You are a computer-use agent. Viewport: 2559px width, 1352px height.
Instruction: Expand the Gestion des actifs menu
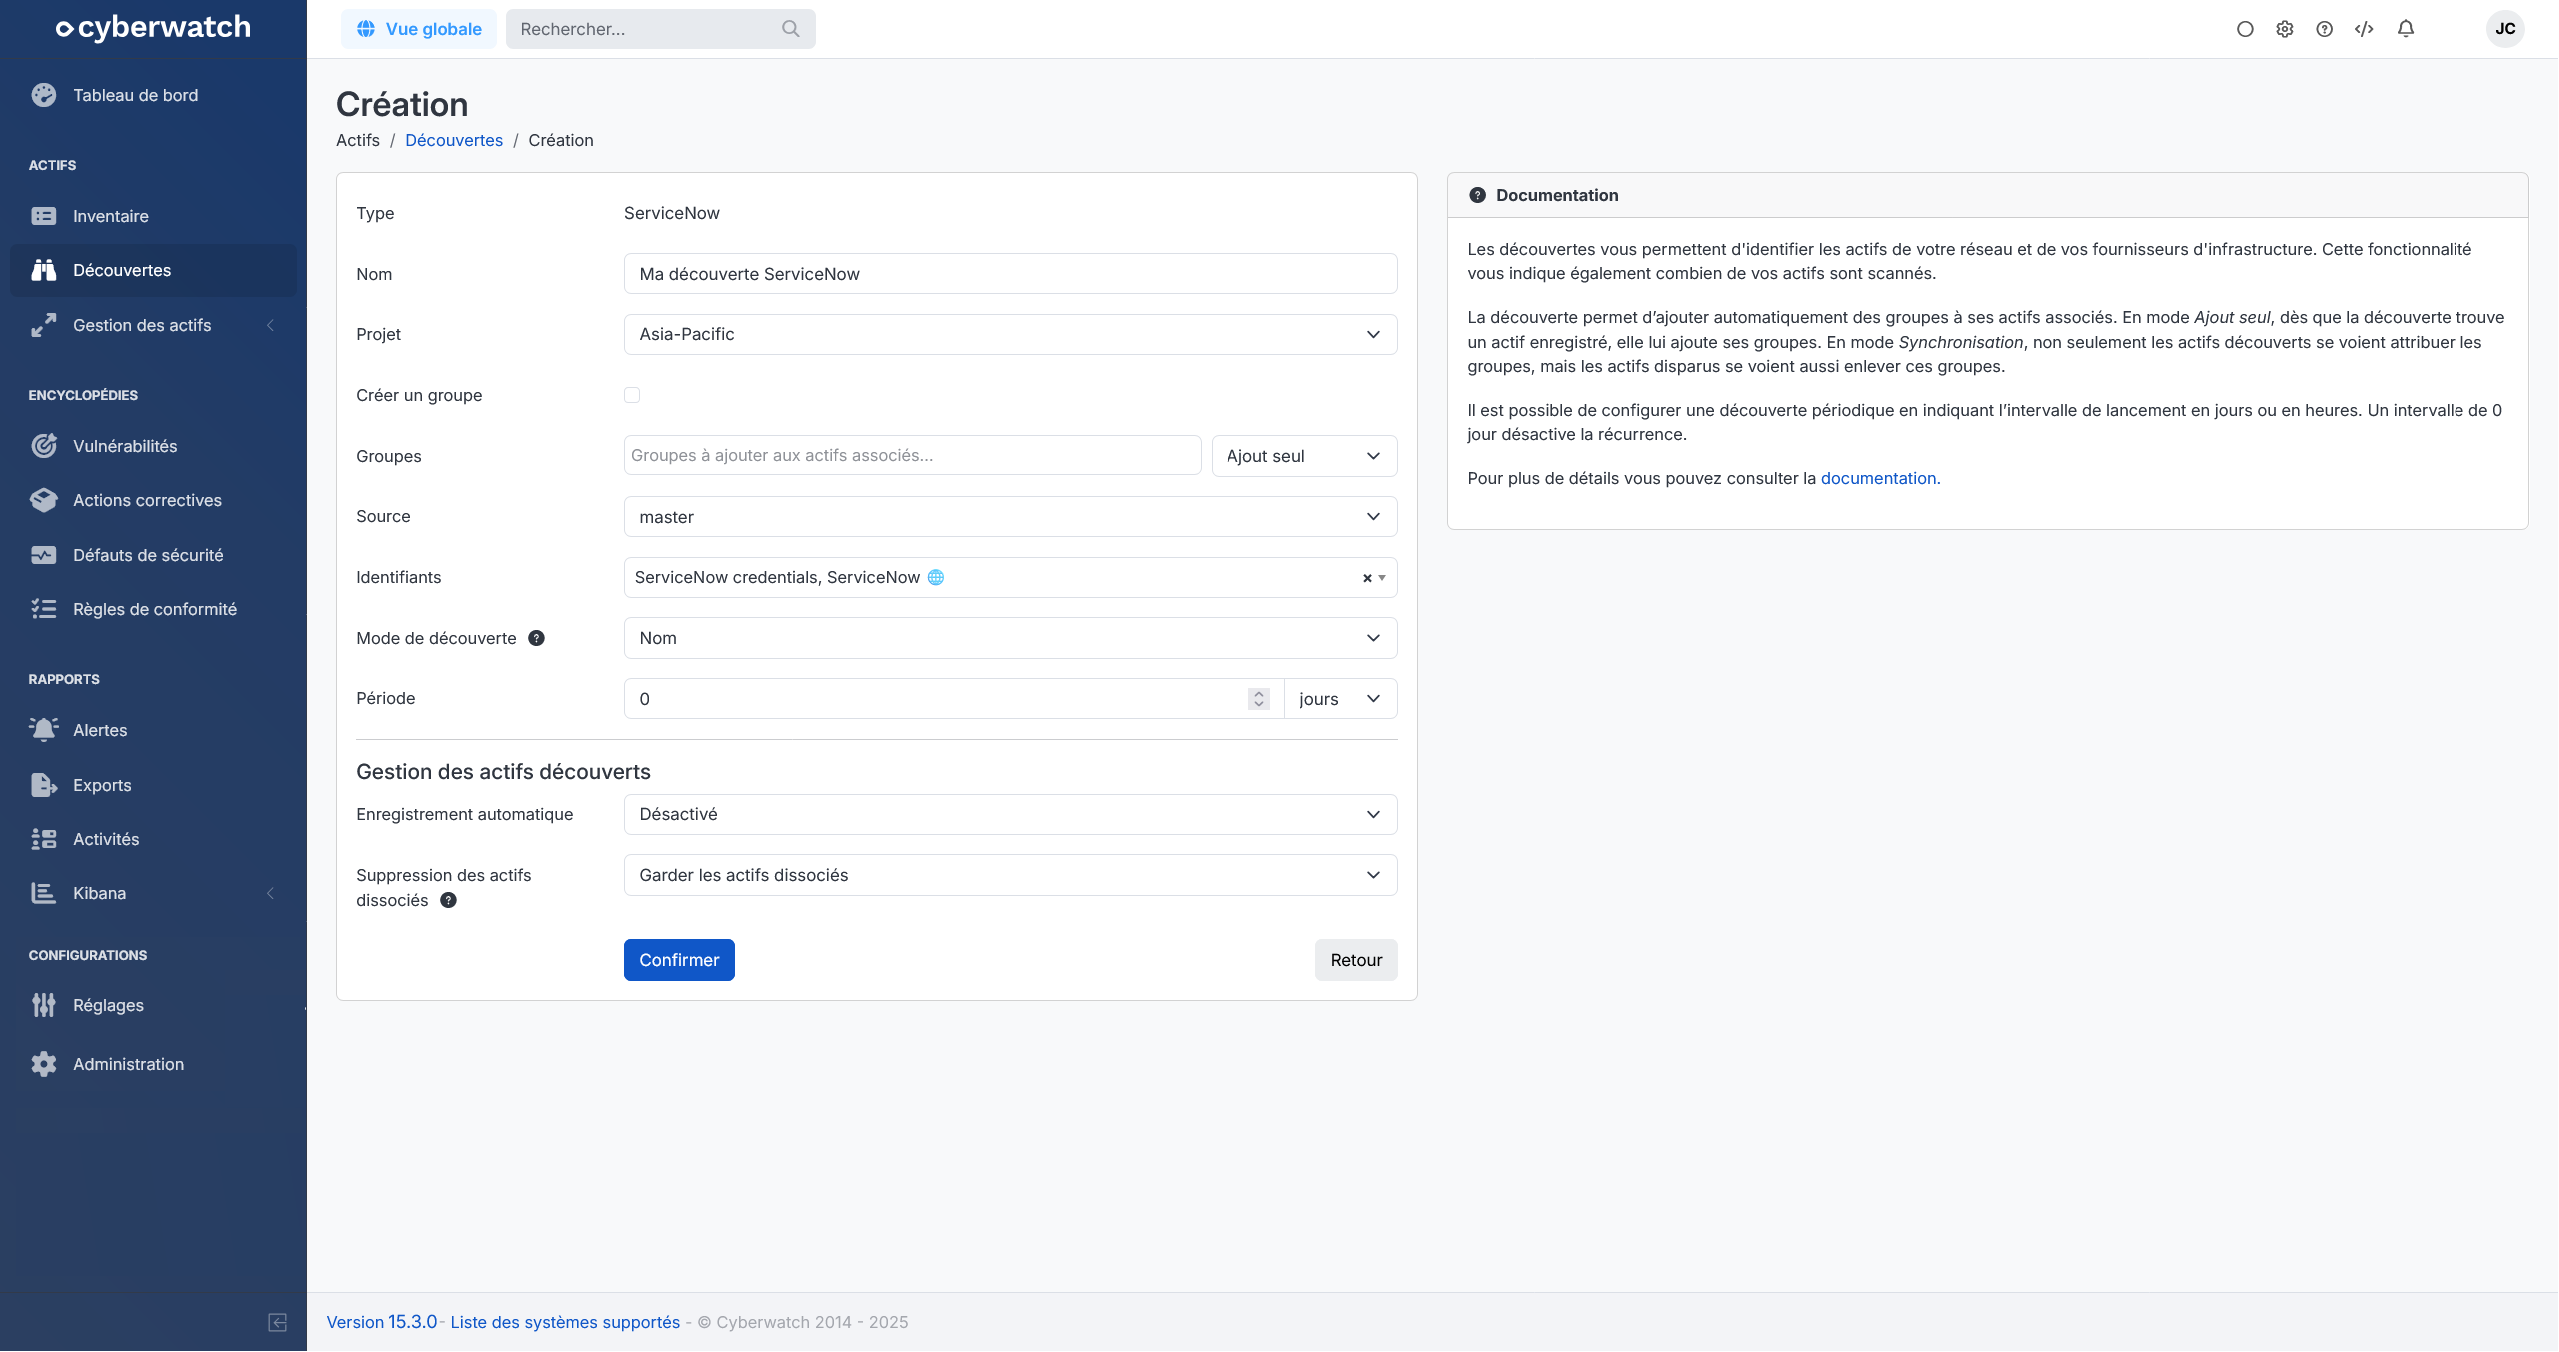pos(142,325)
